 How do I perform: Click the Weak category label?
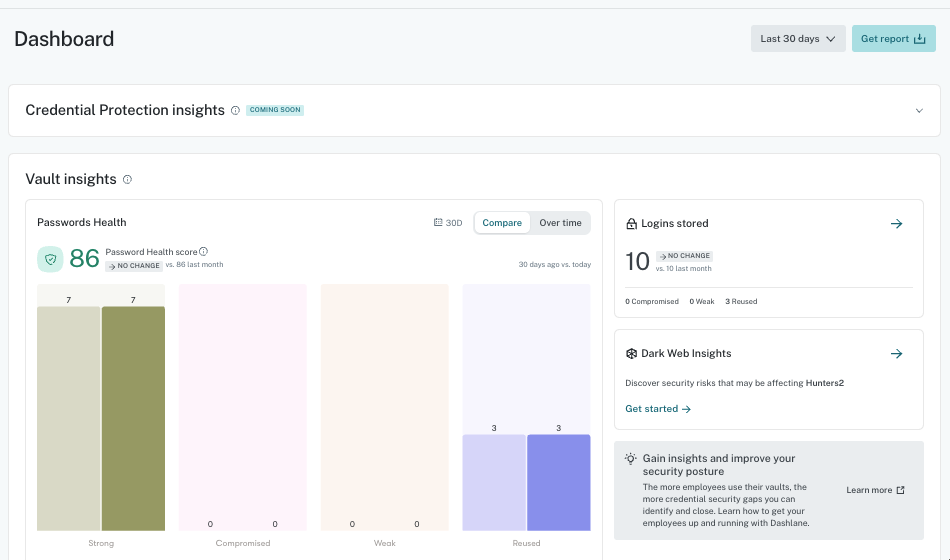[385, 544]
